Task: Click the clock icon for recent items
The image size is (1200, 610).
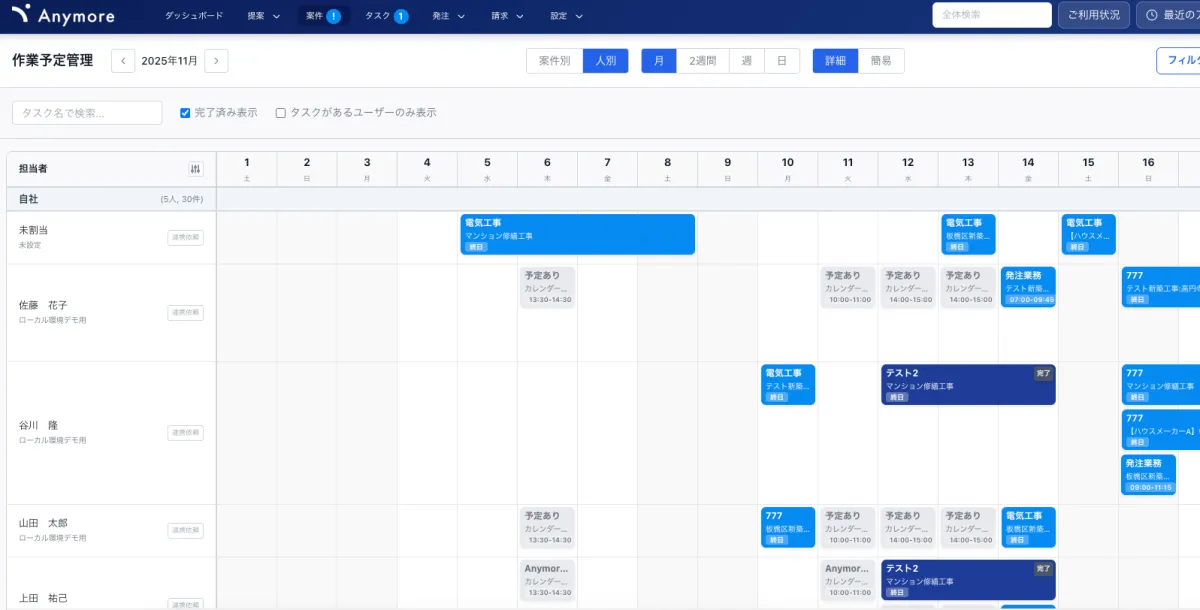Action: pos(1152,15)
